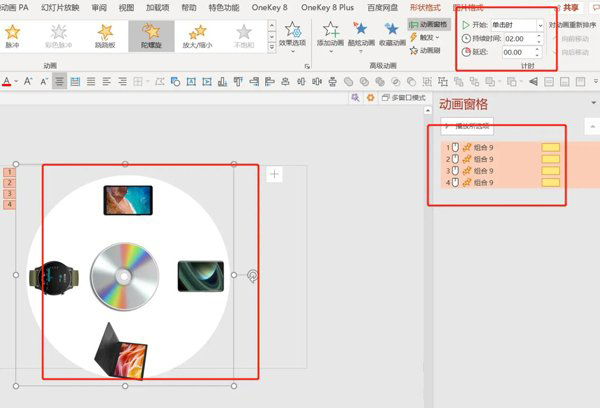
Task: Click 播放所选项 play selected button
Action: (x=467, y=126)
